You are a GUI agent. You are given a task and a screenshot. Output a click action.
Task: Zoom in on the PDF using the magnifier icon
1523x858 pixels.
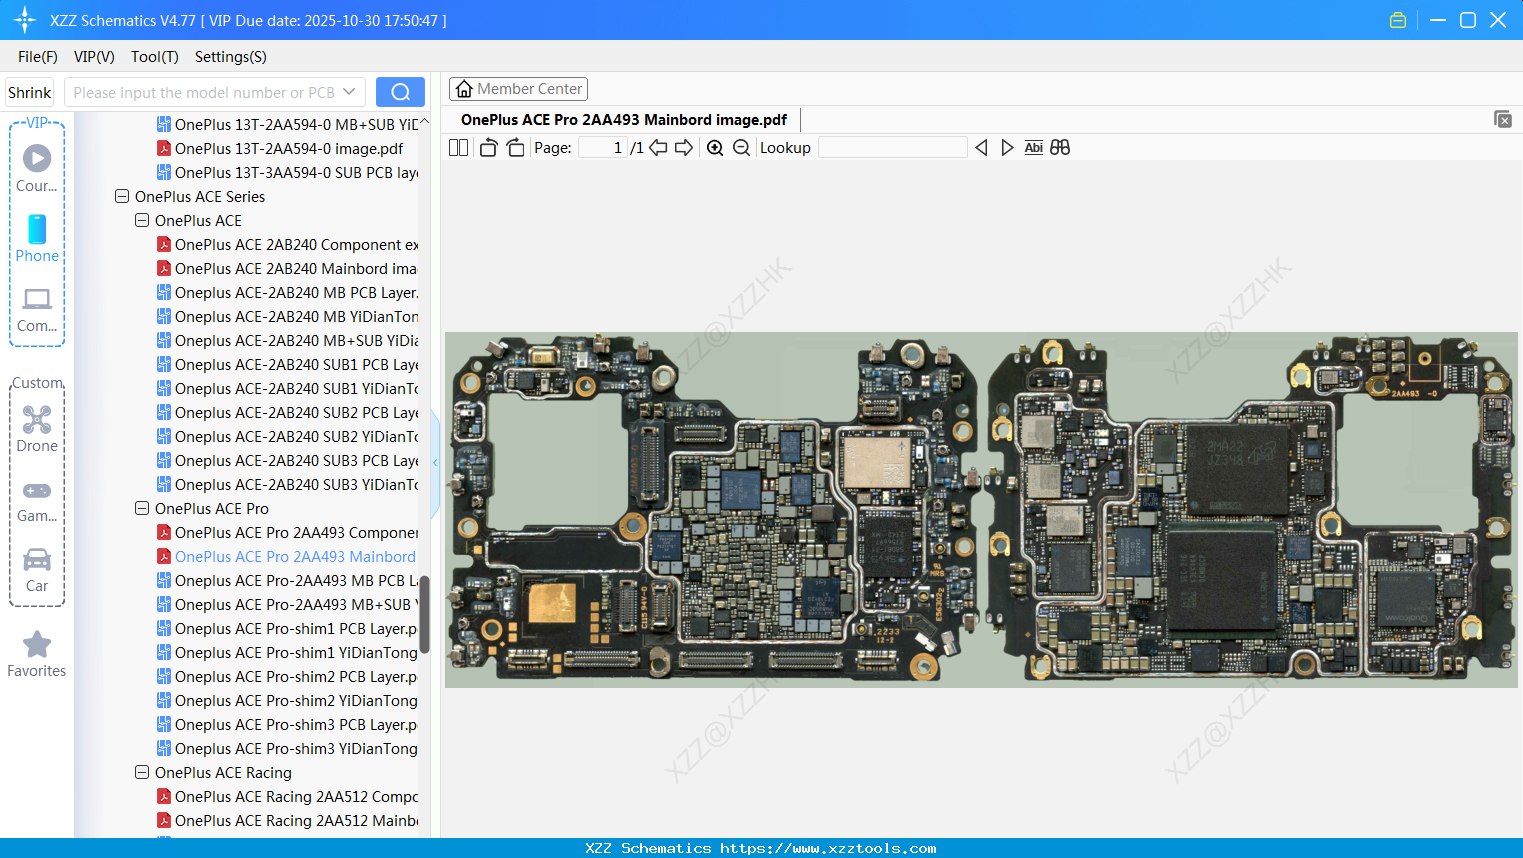click(715, 147)
